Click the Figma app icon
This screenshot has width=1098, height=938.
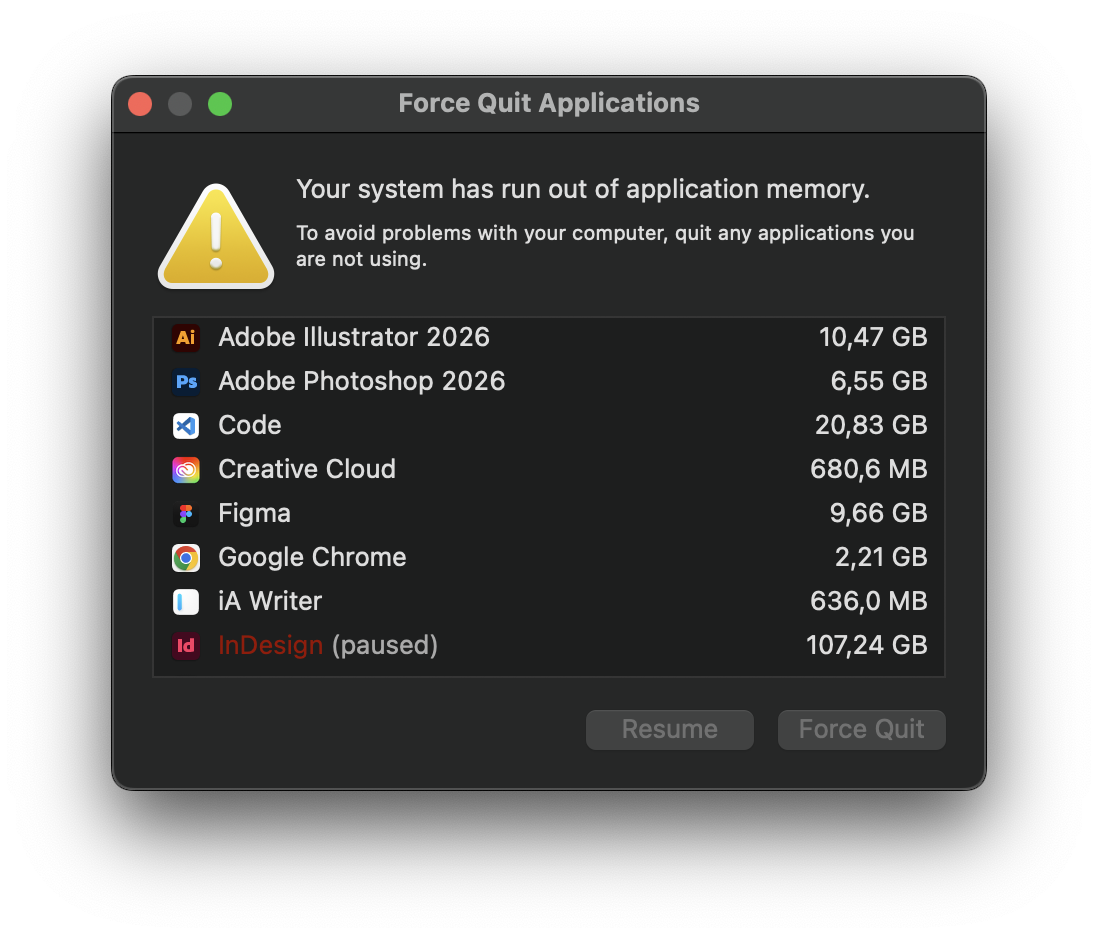186,514
